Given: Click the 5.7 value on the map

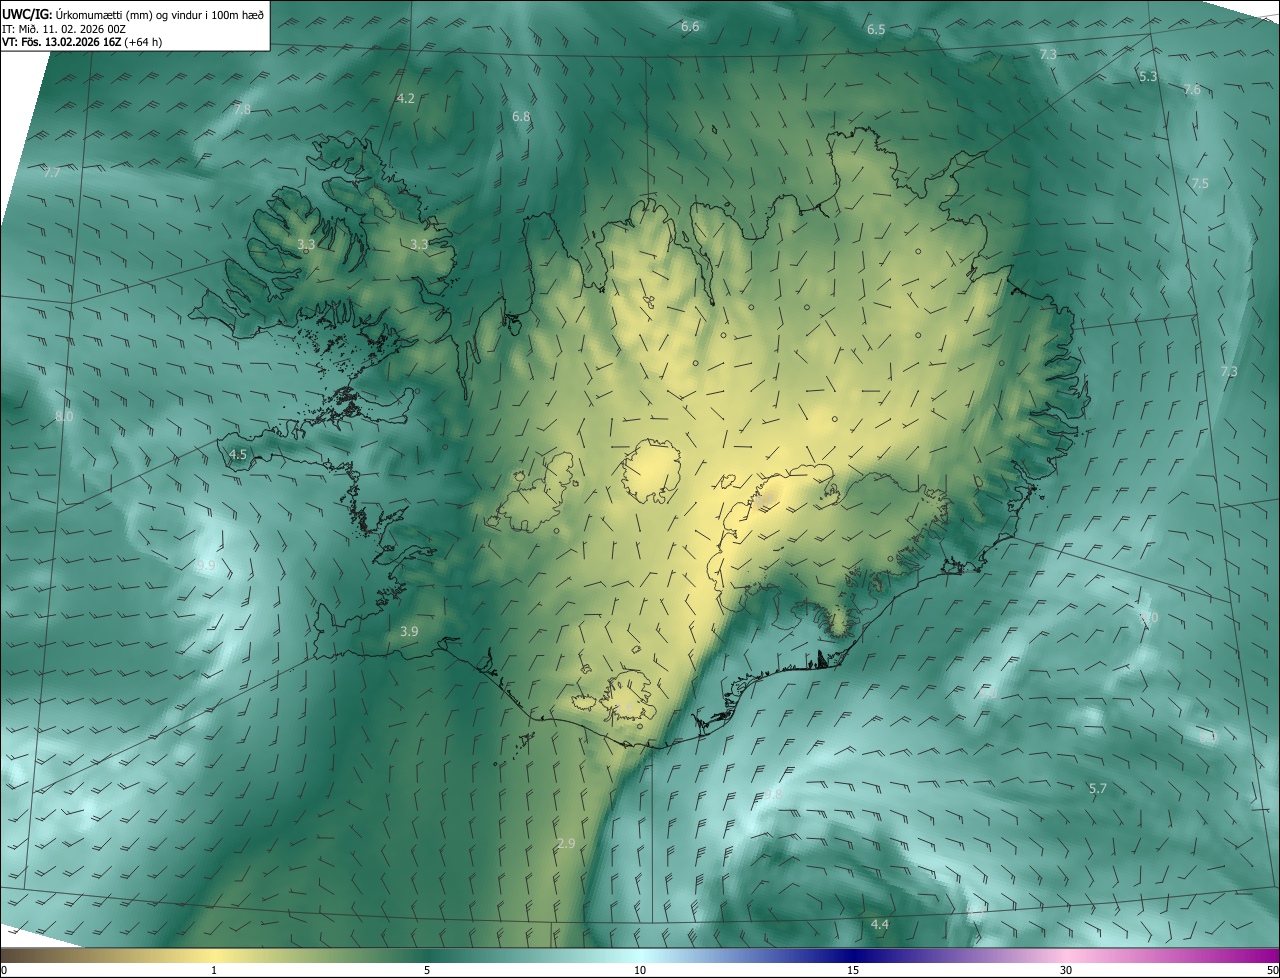Looking at the screenshot, I should coord(1098,788).
